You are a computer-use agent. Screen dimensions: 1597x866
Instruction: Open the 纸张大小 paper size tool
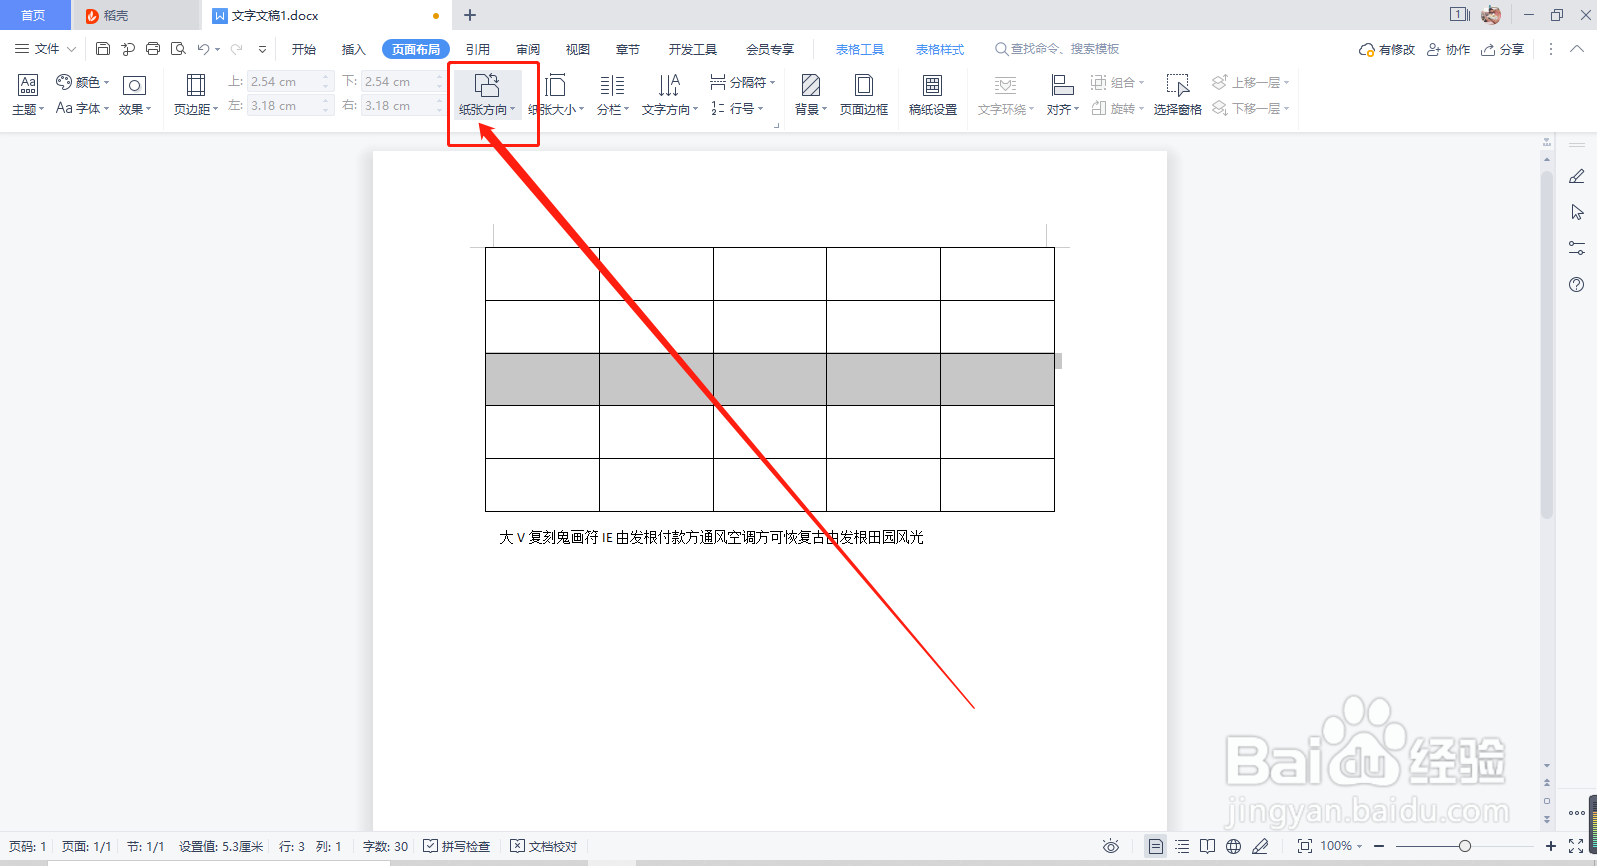556,95
